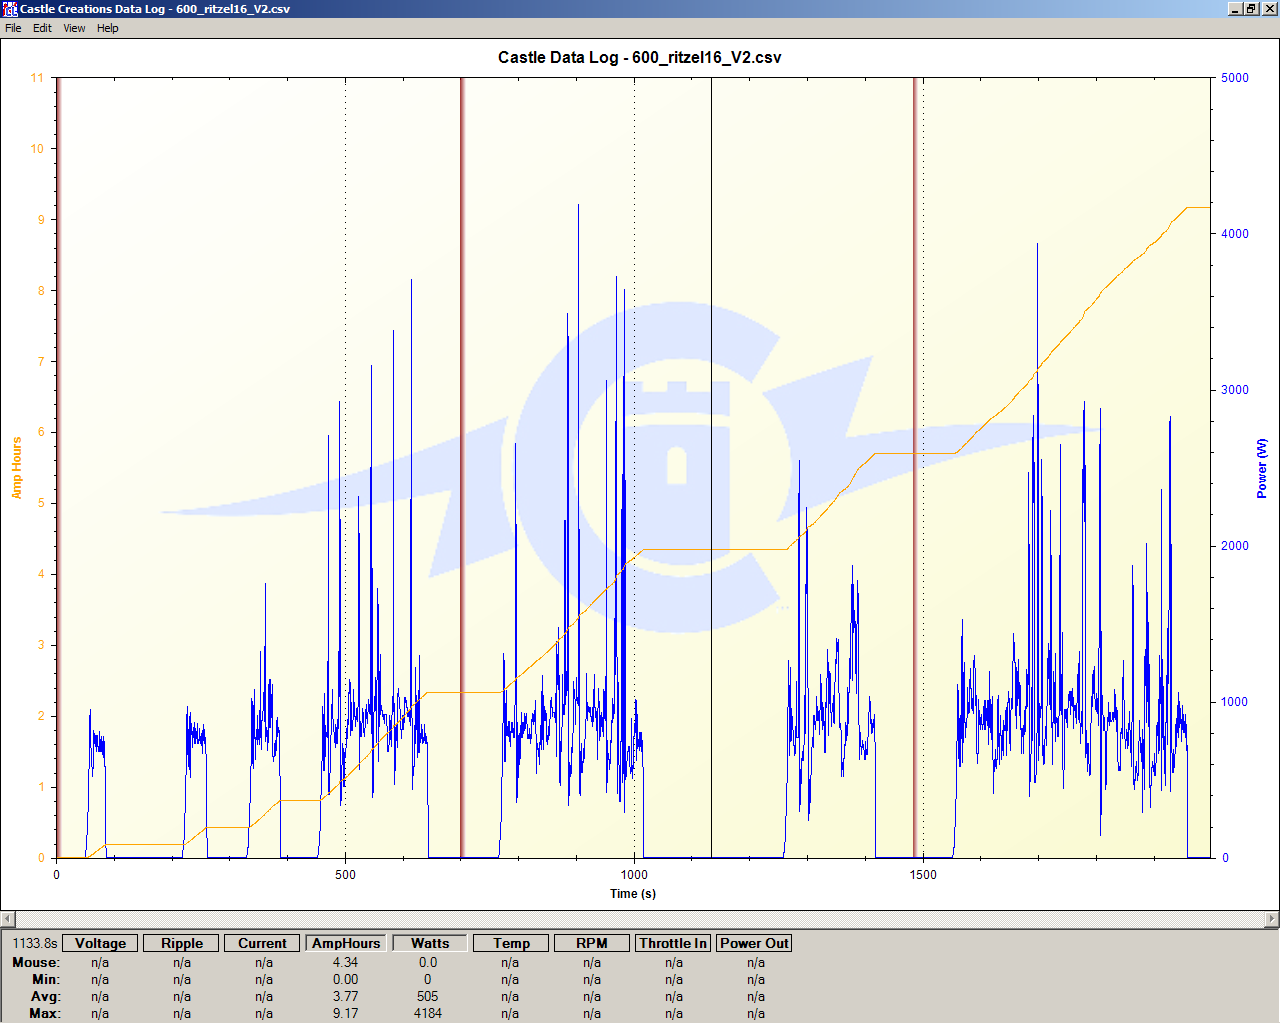The image size is (1280, 1024).
Task: Toggle the Throttle In series button
Action: pyautogui.click(x=673, y=943)
